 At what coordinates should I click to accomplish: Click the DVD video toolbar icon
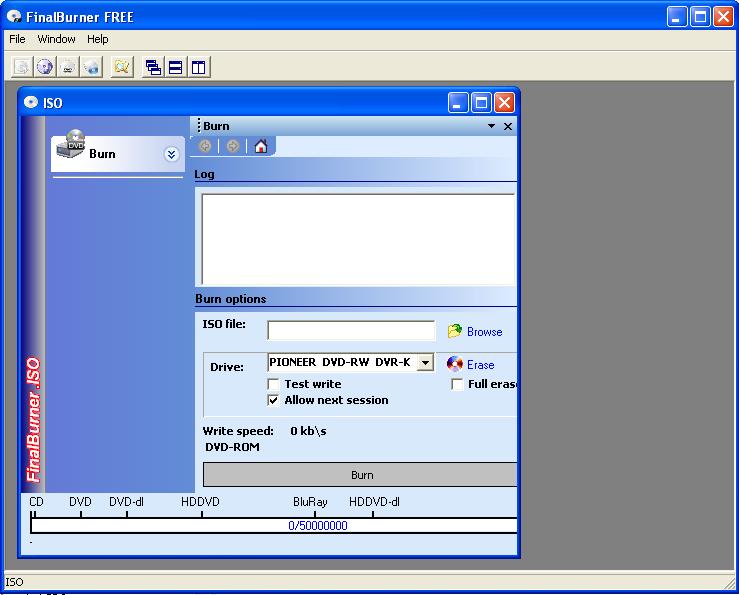tap(68, 67)
